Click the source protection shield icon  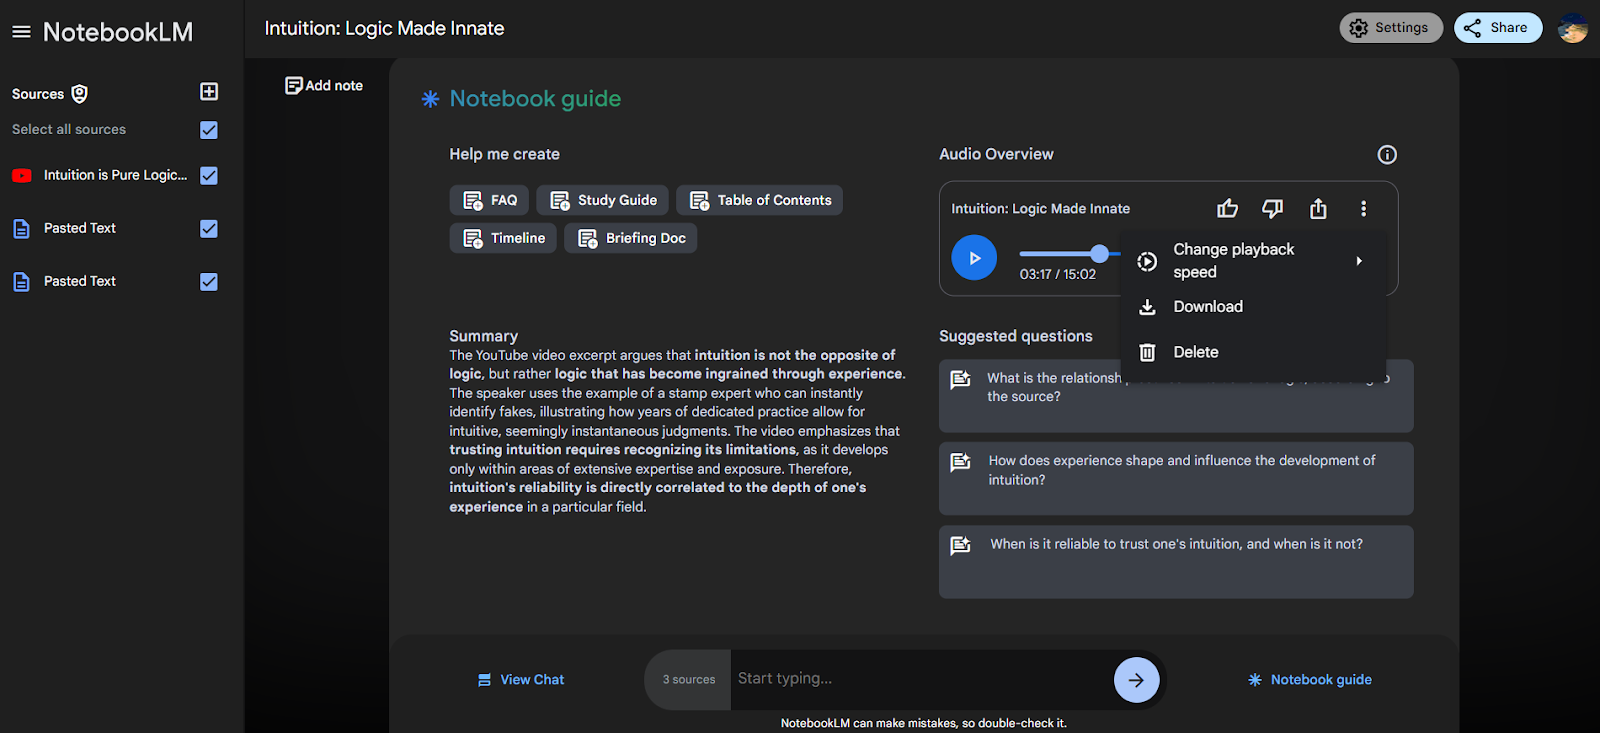(80, 94)
